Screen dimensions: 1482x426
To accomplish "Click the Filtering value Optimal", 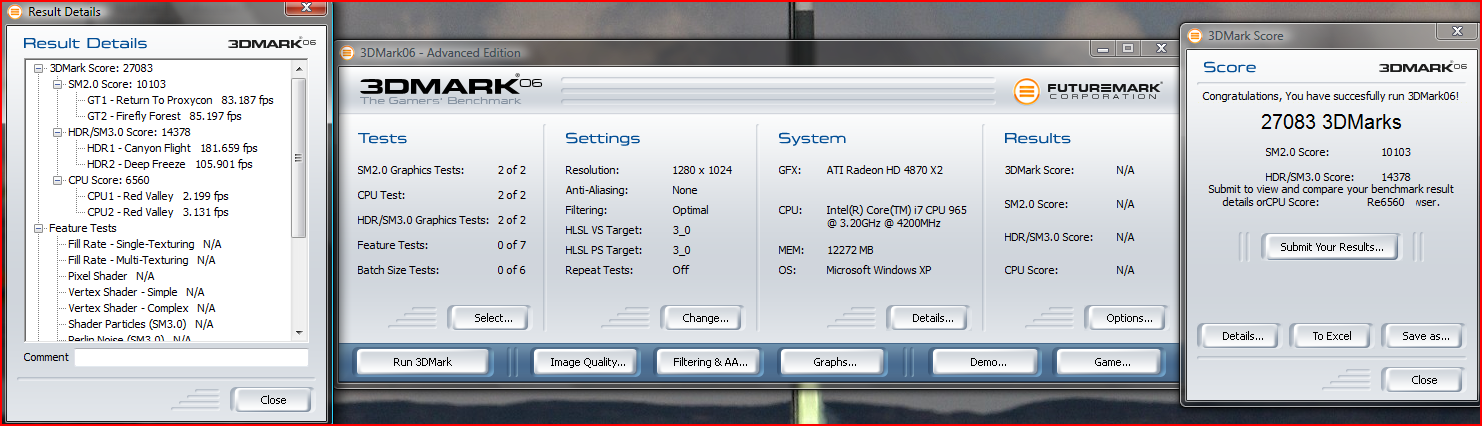I will click(690, 210).
